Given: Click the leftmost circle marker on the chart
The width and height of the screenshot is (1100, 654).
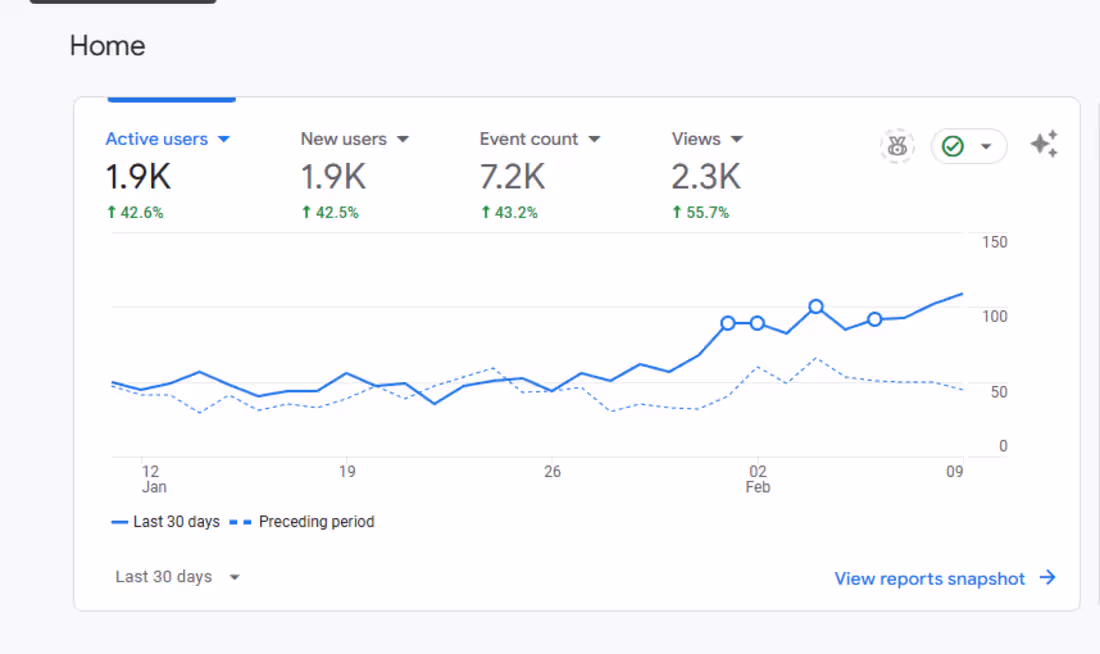Looking at the screenshot, I should point(728,323).
